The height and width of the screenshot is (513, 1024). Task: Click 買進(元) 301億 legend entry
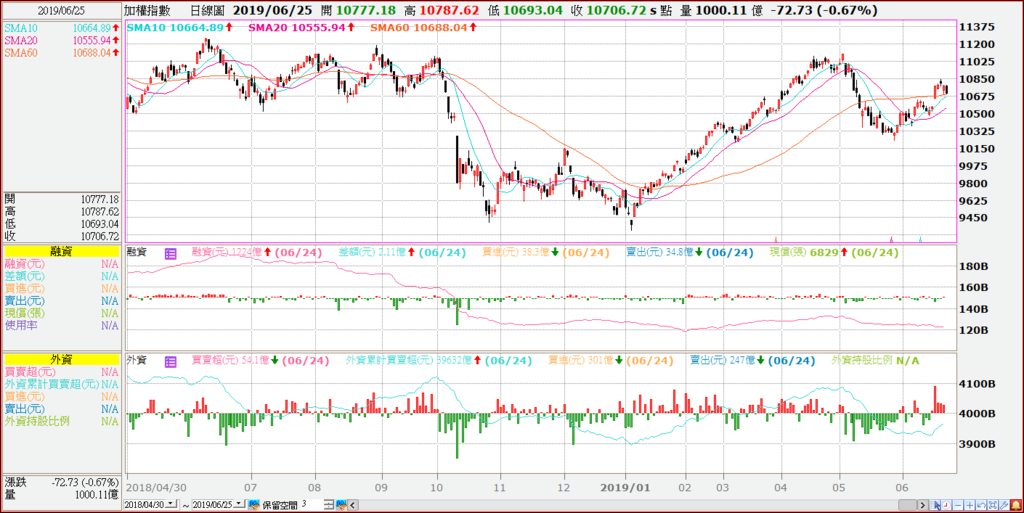pos(611,360)
